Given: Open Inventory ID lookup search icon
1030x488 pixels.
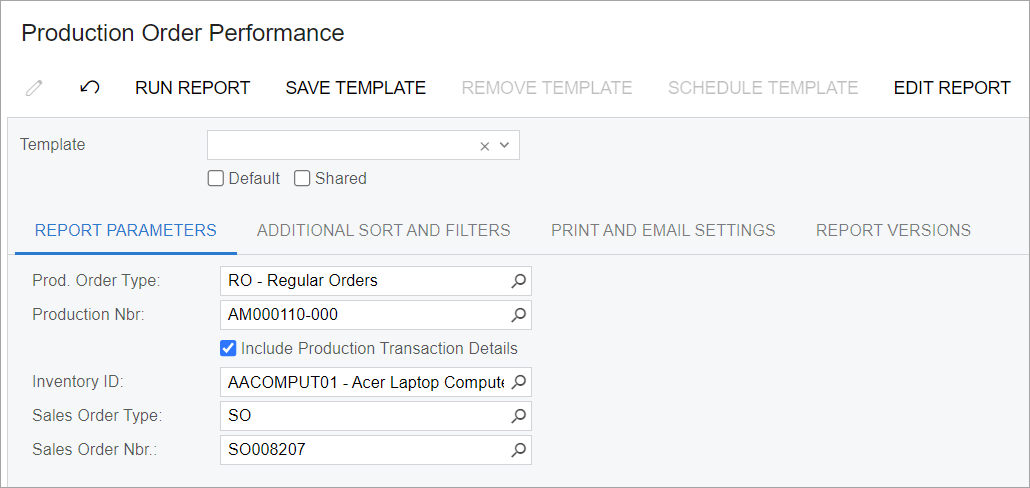Looking at the screenshot, I should click(x=518, y=382).
